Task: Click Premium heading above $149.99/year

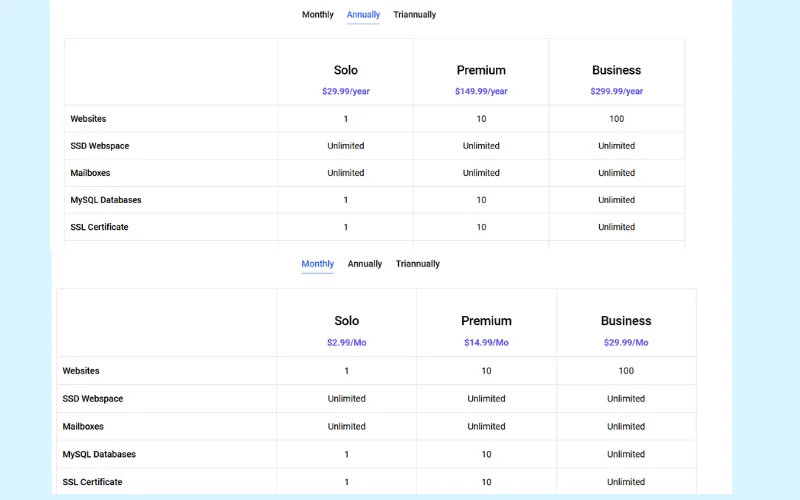Action: (481, 70)
